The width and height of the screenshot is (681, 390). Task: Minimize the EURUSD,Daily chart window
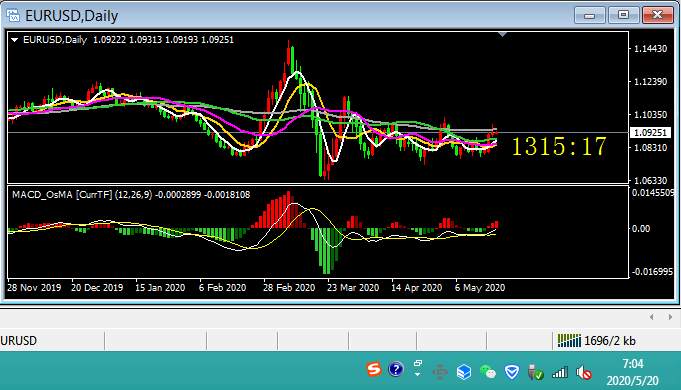pyautogui.click(x=589, y=15)
